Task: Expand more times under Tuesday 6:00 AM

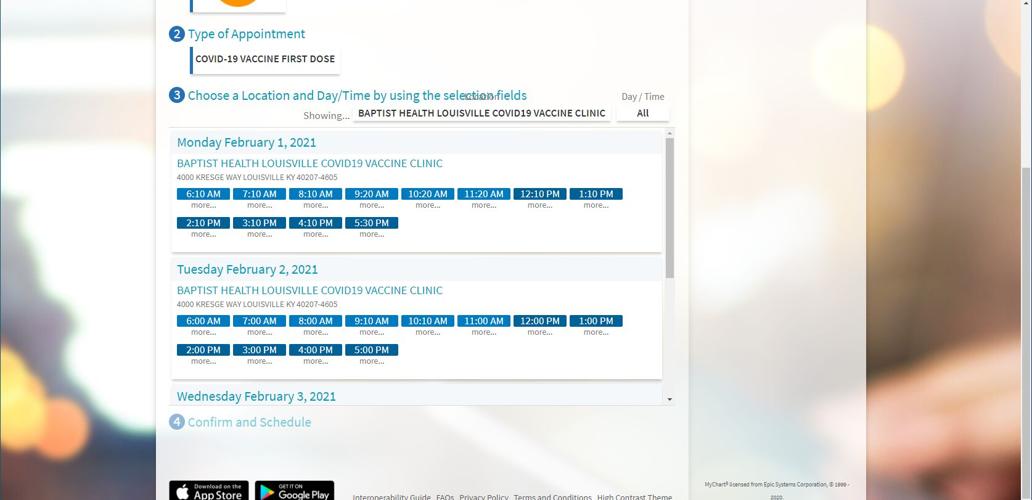Action: (x=203, y=332)
